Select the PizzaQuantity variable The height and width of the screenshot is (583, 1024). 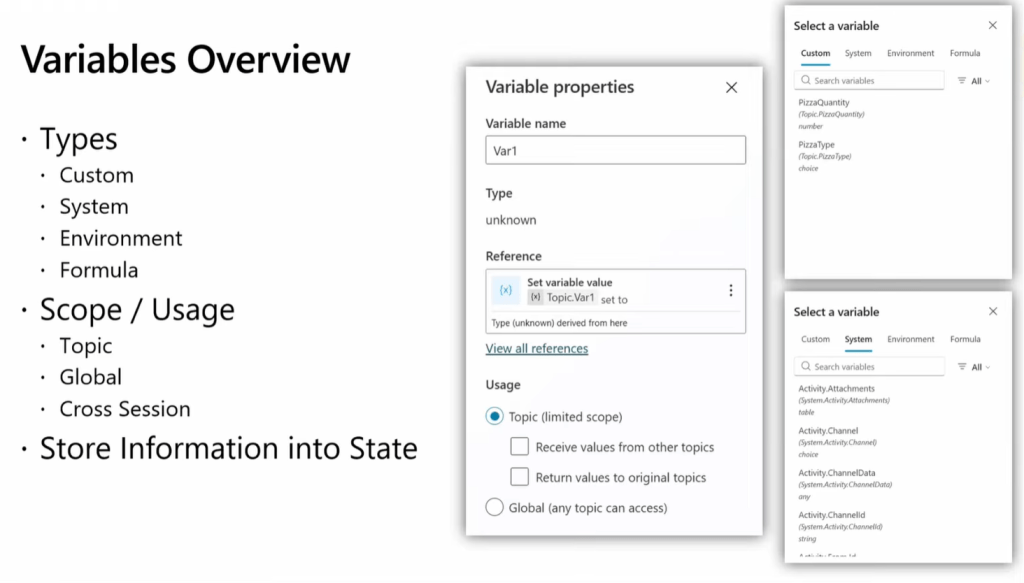pos(824,103)
